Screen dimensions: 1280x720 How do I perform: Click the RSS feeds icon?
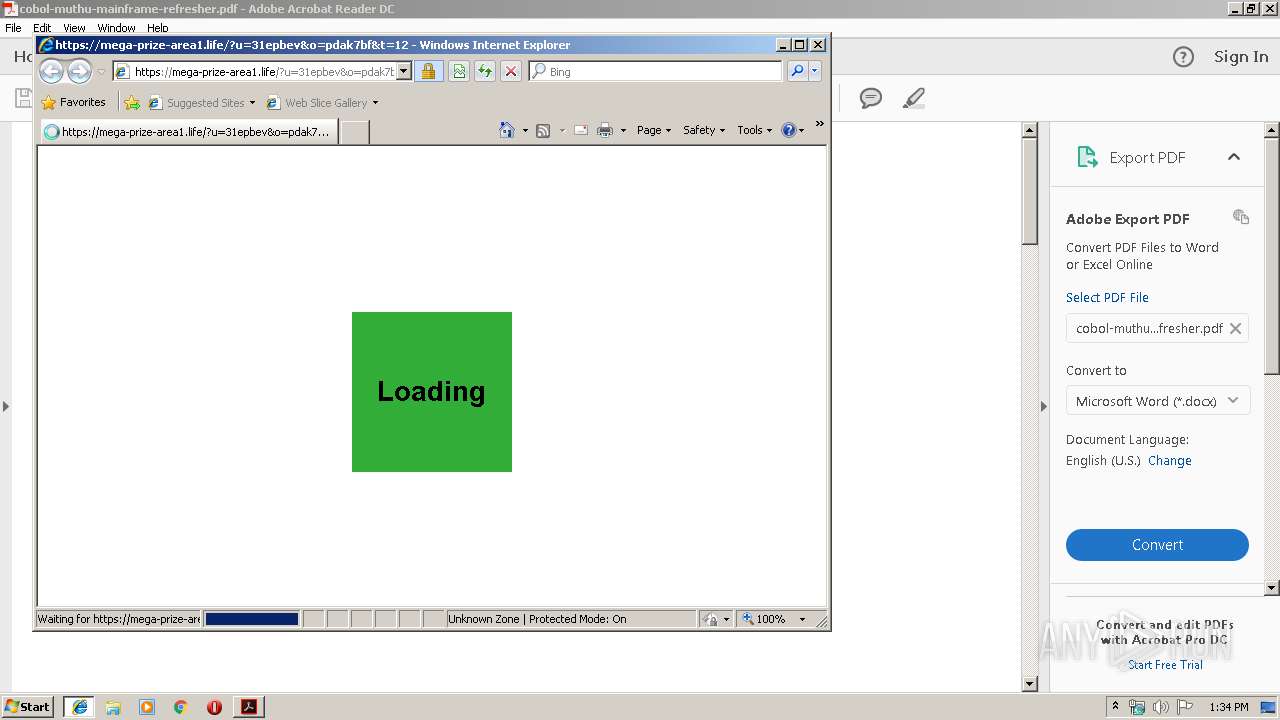pyautogui.click(x=543, y=130)
